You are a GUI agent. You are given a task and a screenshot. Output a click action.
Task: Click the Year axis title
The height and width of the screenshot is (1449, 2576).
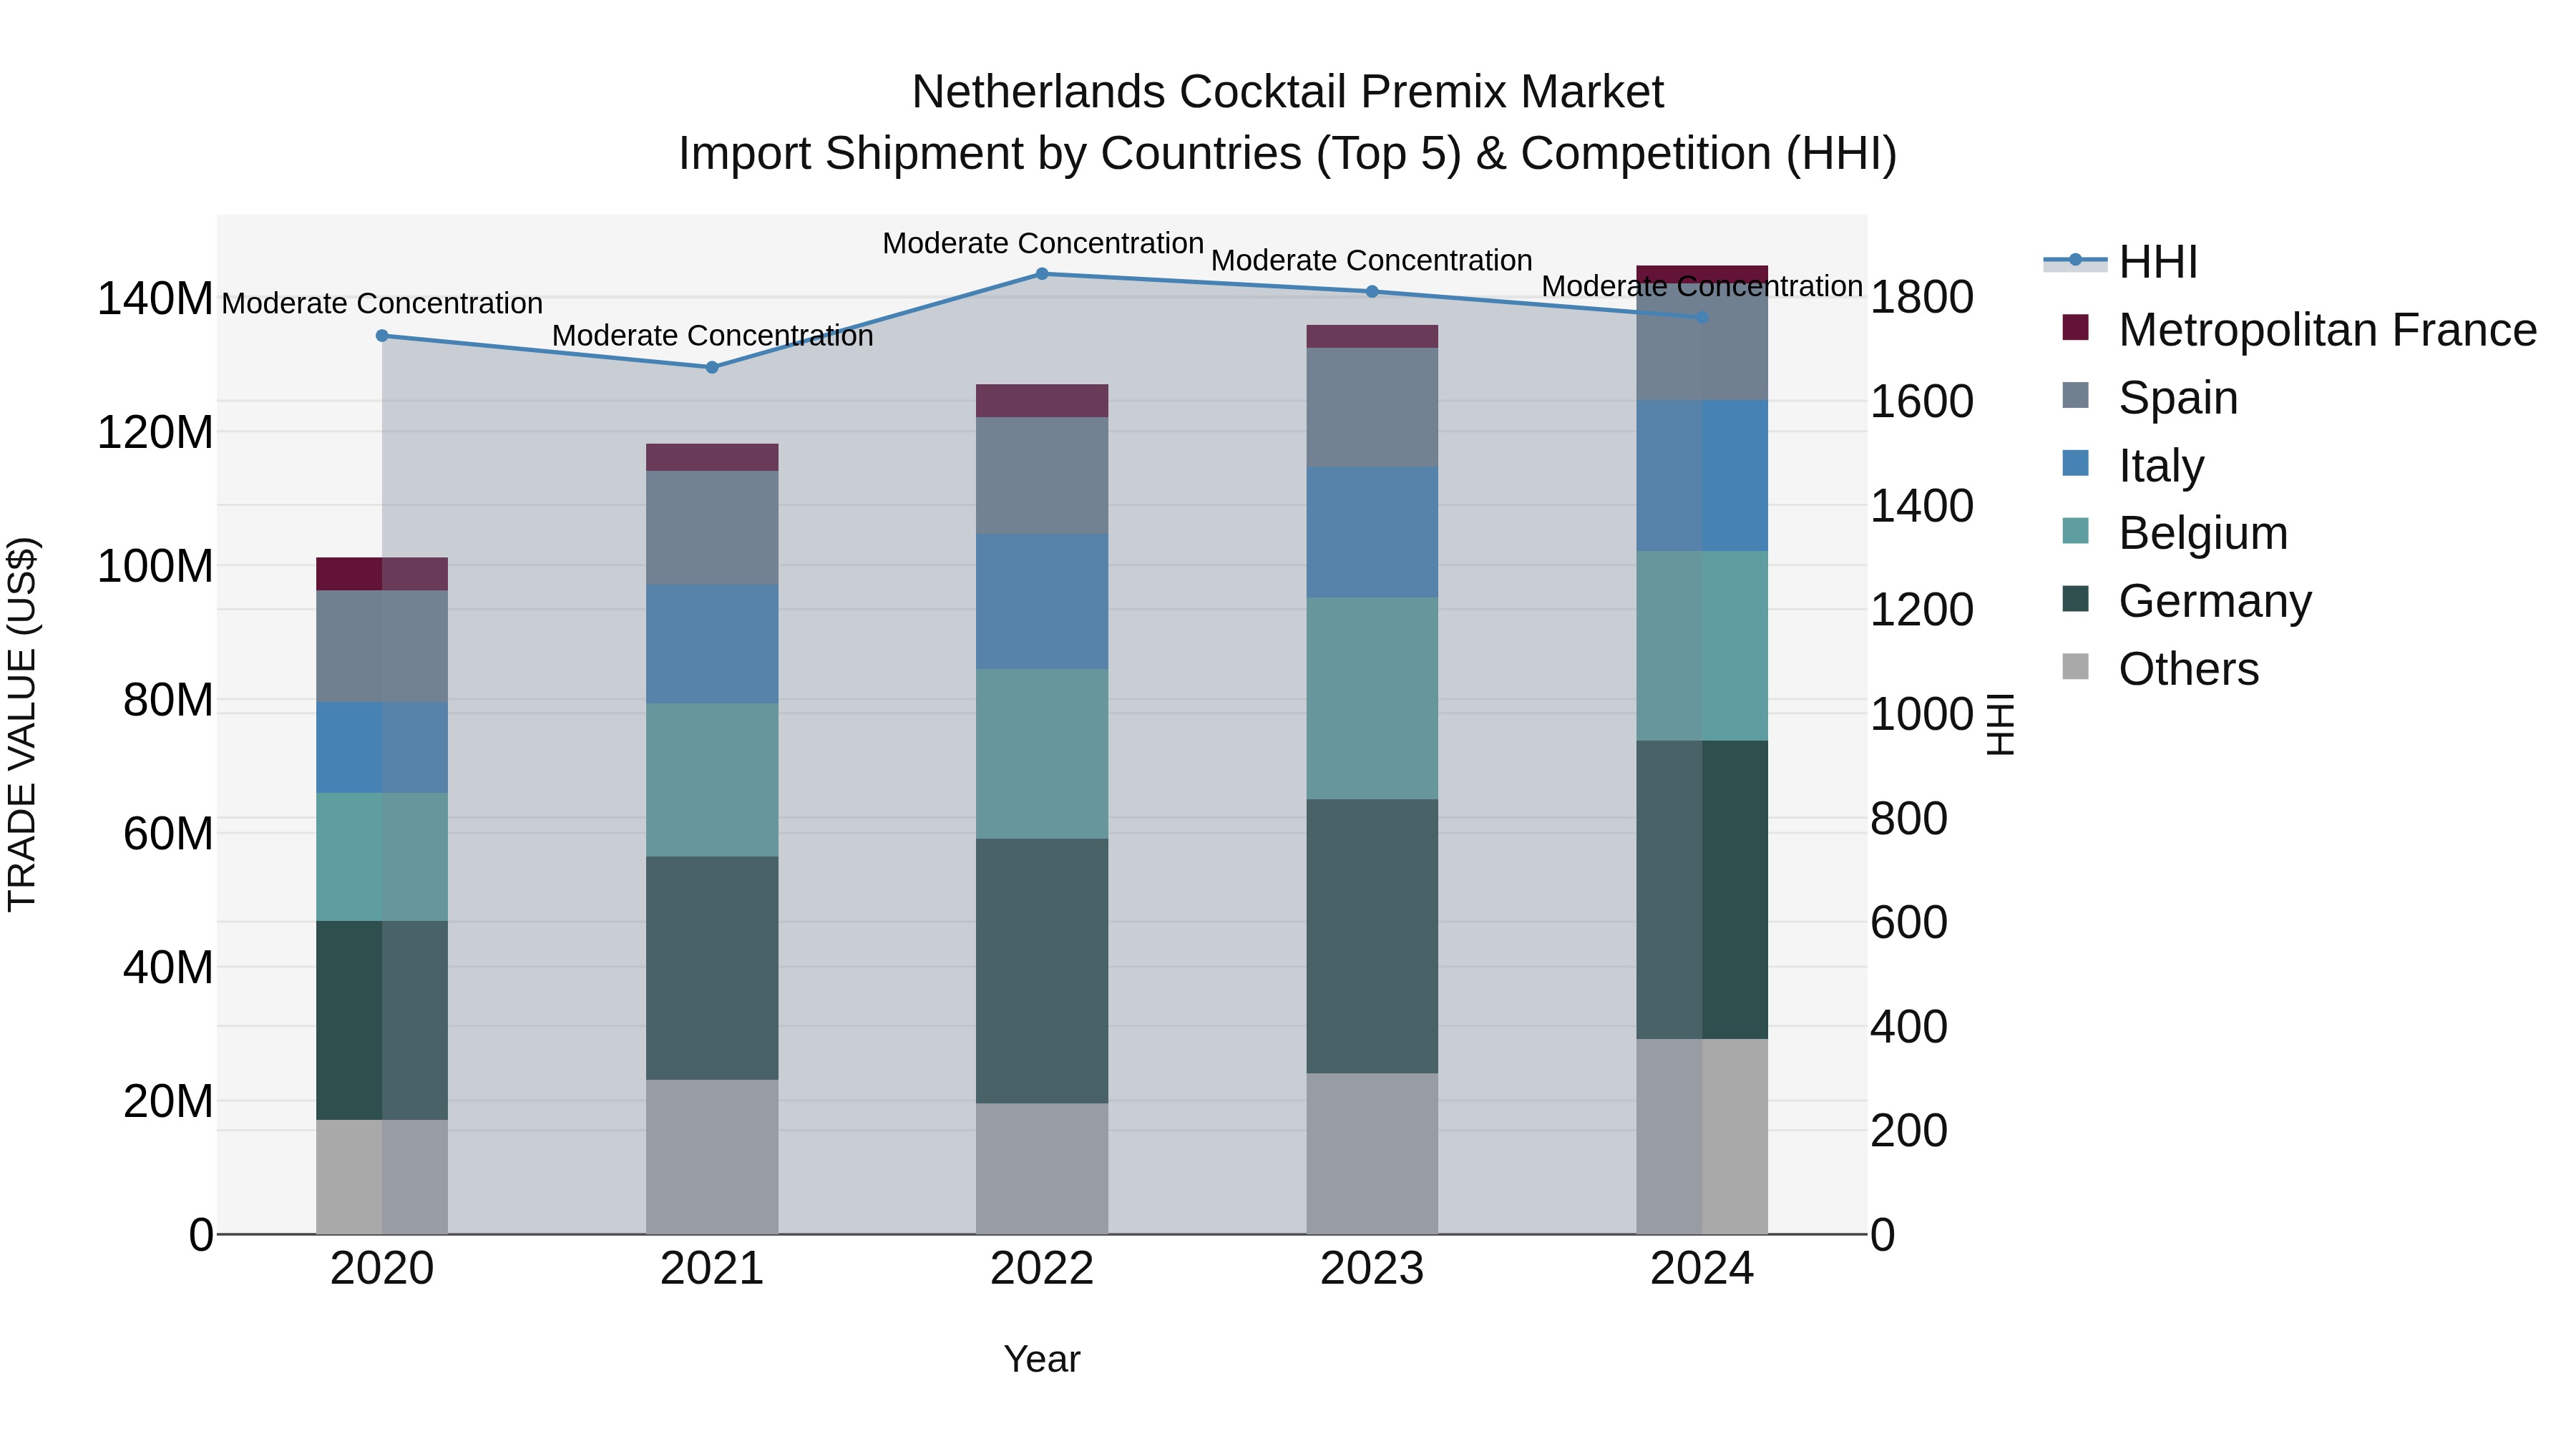[1042, 1360]
